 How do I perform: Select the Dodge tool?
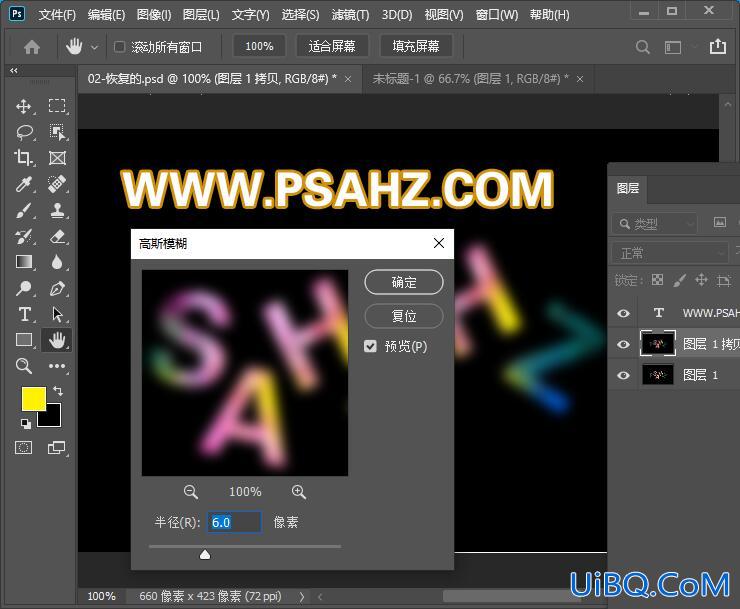(24, 288)
